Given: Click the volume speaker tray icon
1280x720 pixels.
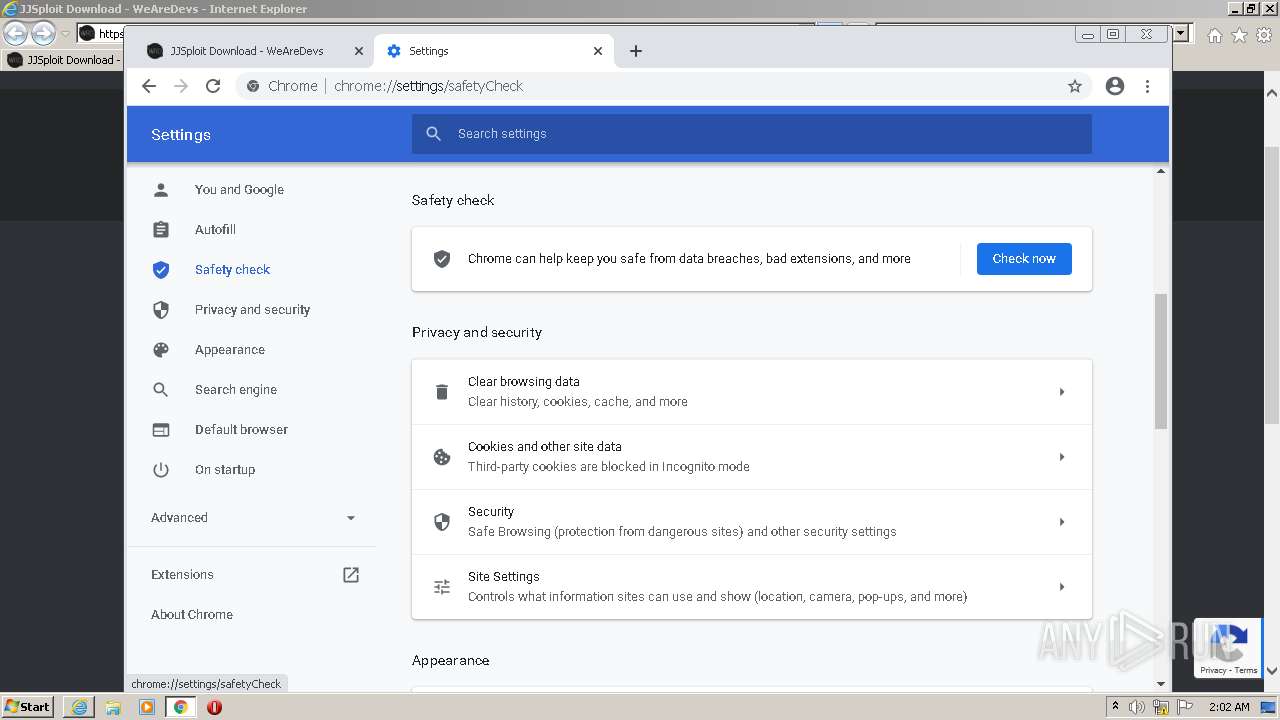Looking at the screenshot, I should pos(1137,707).
